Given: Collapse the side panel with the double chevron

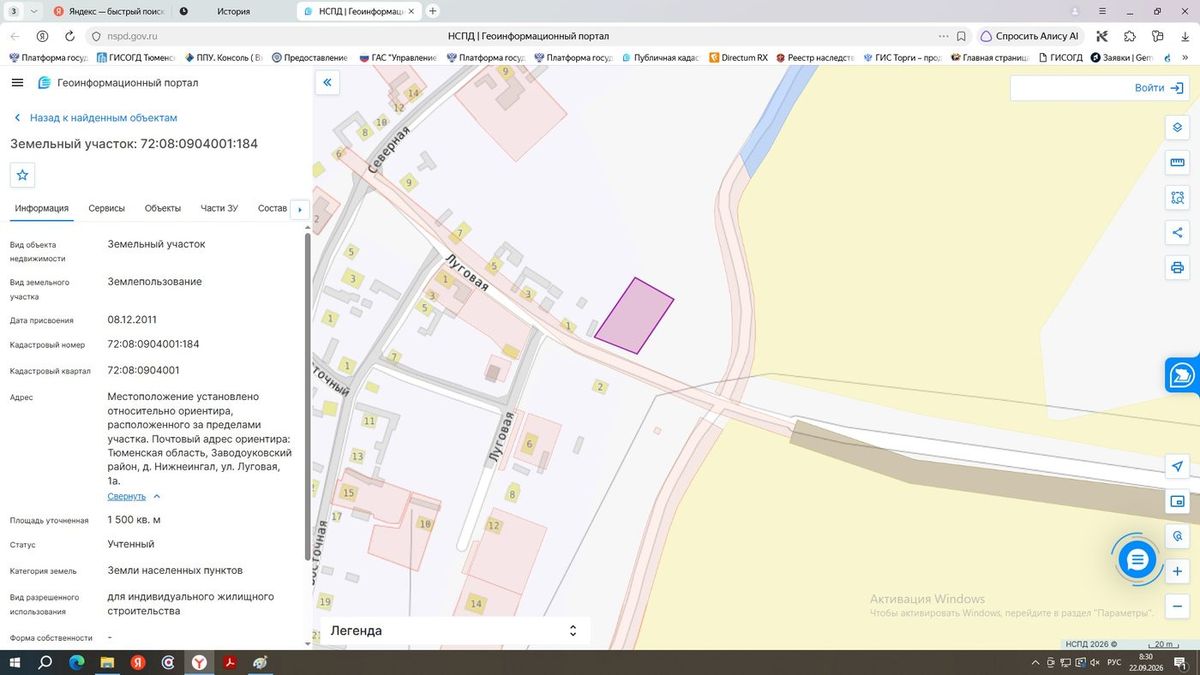Looking at the screenshot, I should (327, 83).
